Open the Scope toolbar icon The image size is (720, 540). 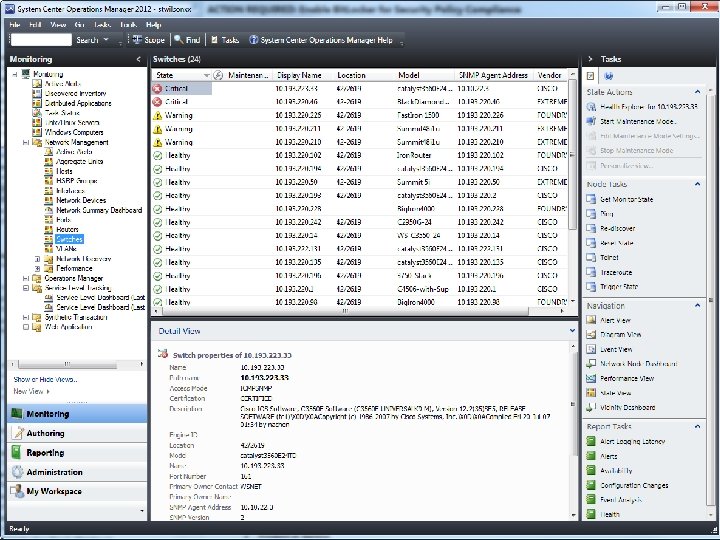pyautogui.click(x=137, y=40)
